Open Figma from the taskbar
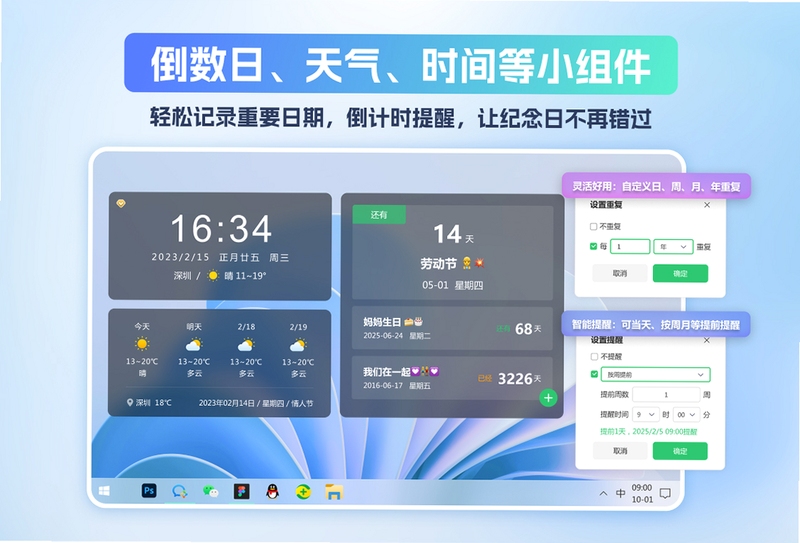This screenshot has height=543, width=800. [241, 491]
